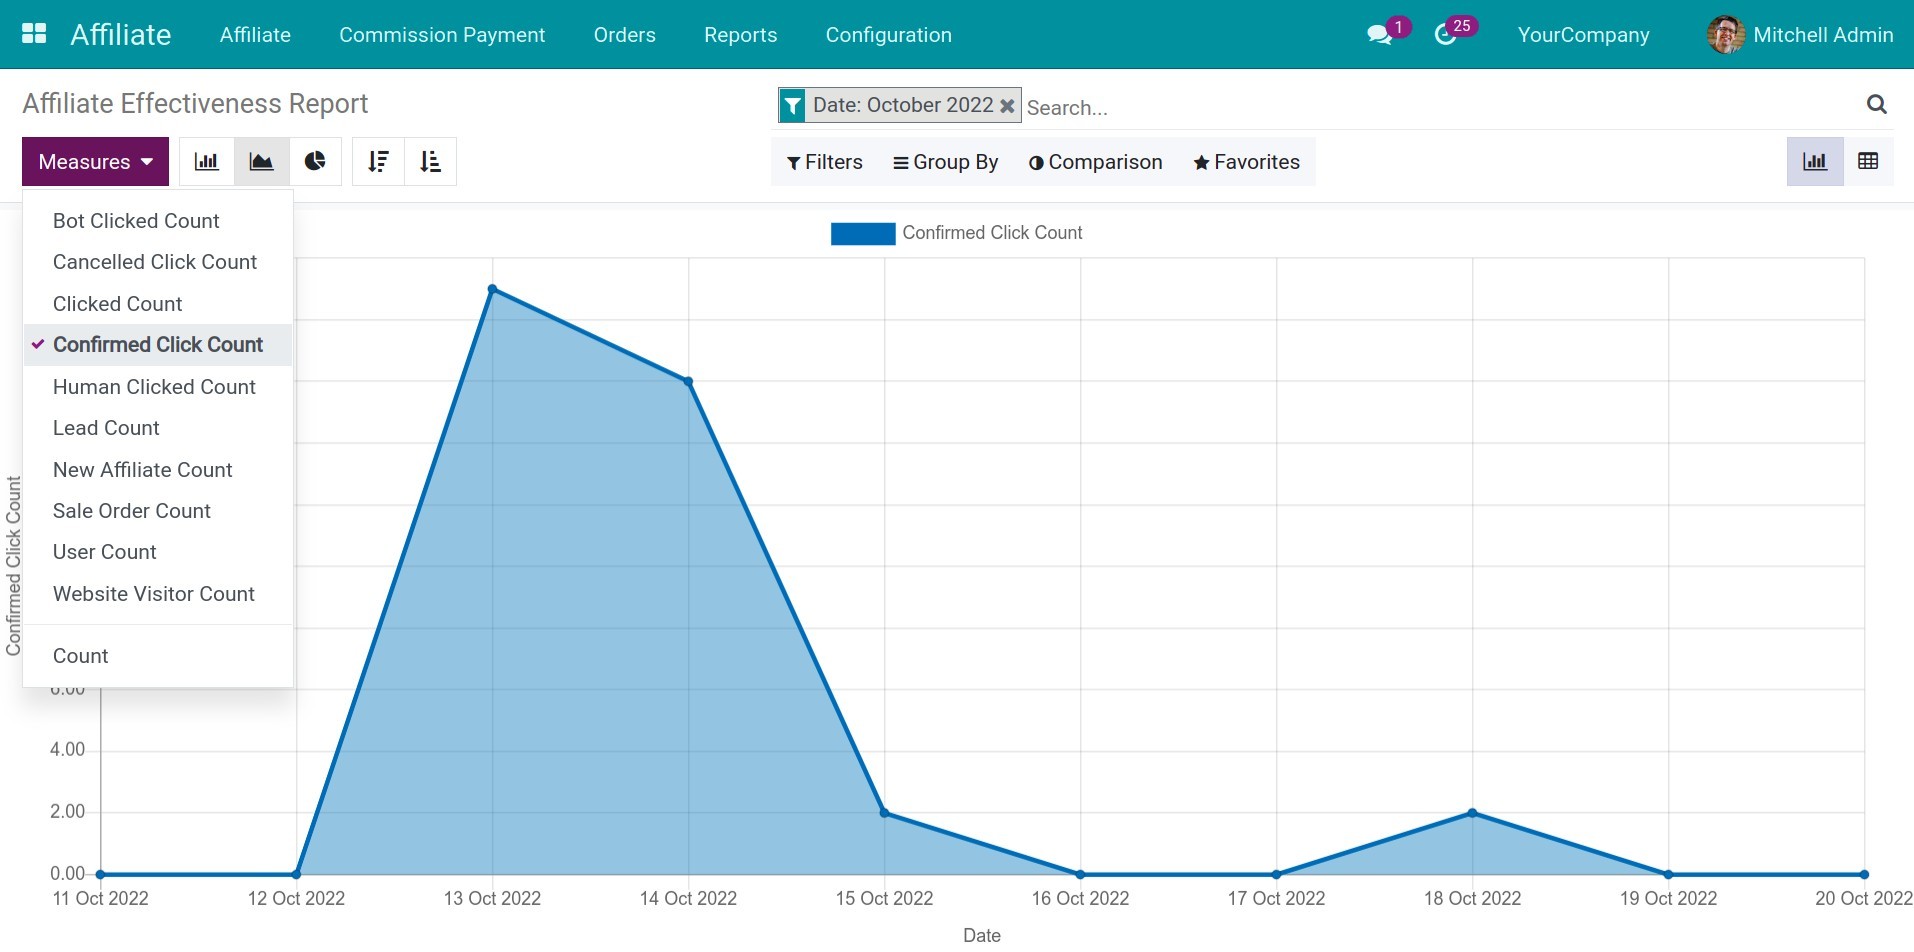1914x952 pixels.
Task: Select the line chart type
Action: pyautogui.click(x=261, y=160)
